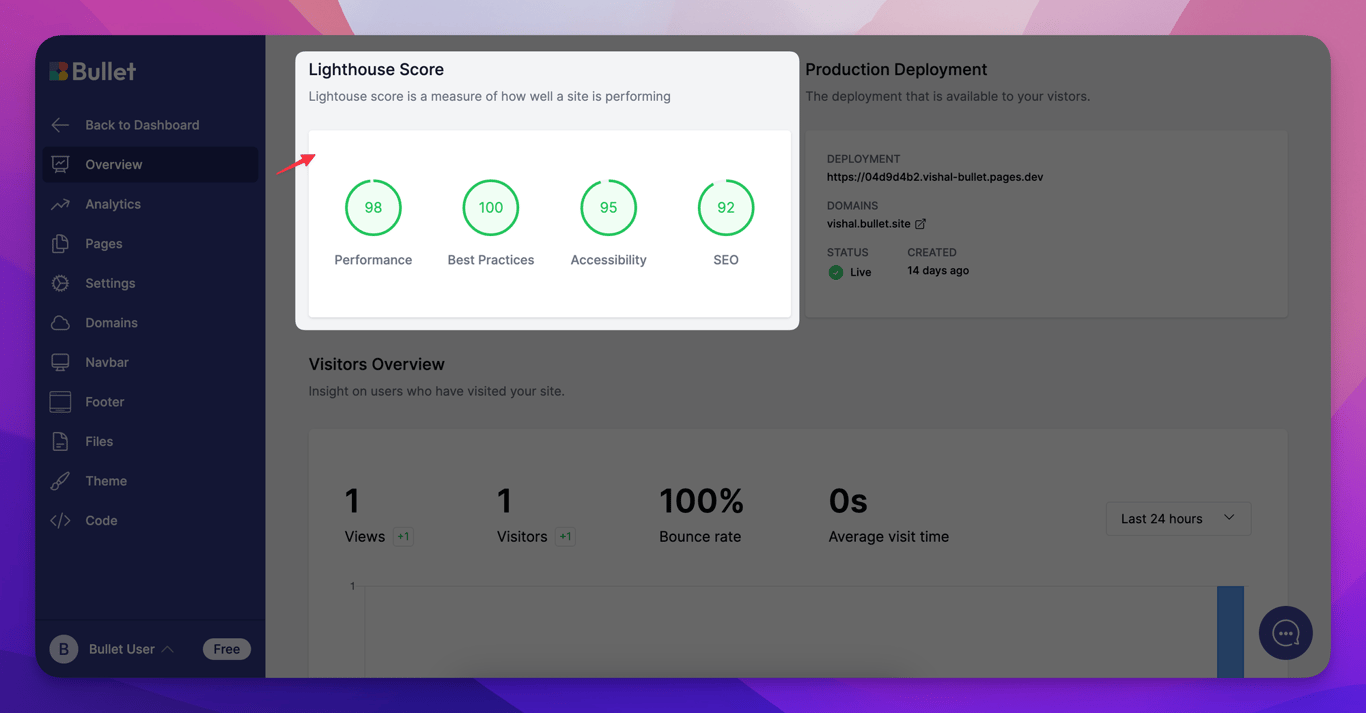Click the Files document icon
This screenshot has width=1366, height=713.
click(60, 441)
